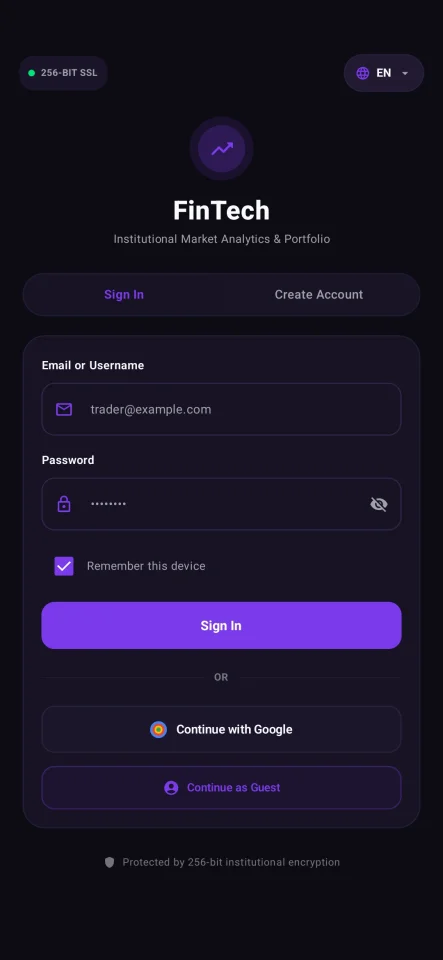Click the globe language icon
443x960 pixels.
click(363, 73)
